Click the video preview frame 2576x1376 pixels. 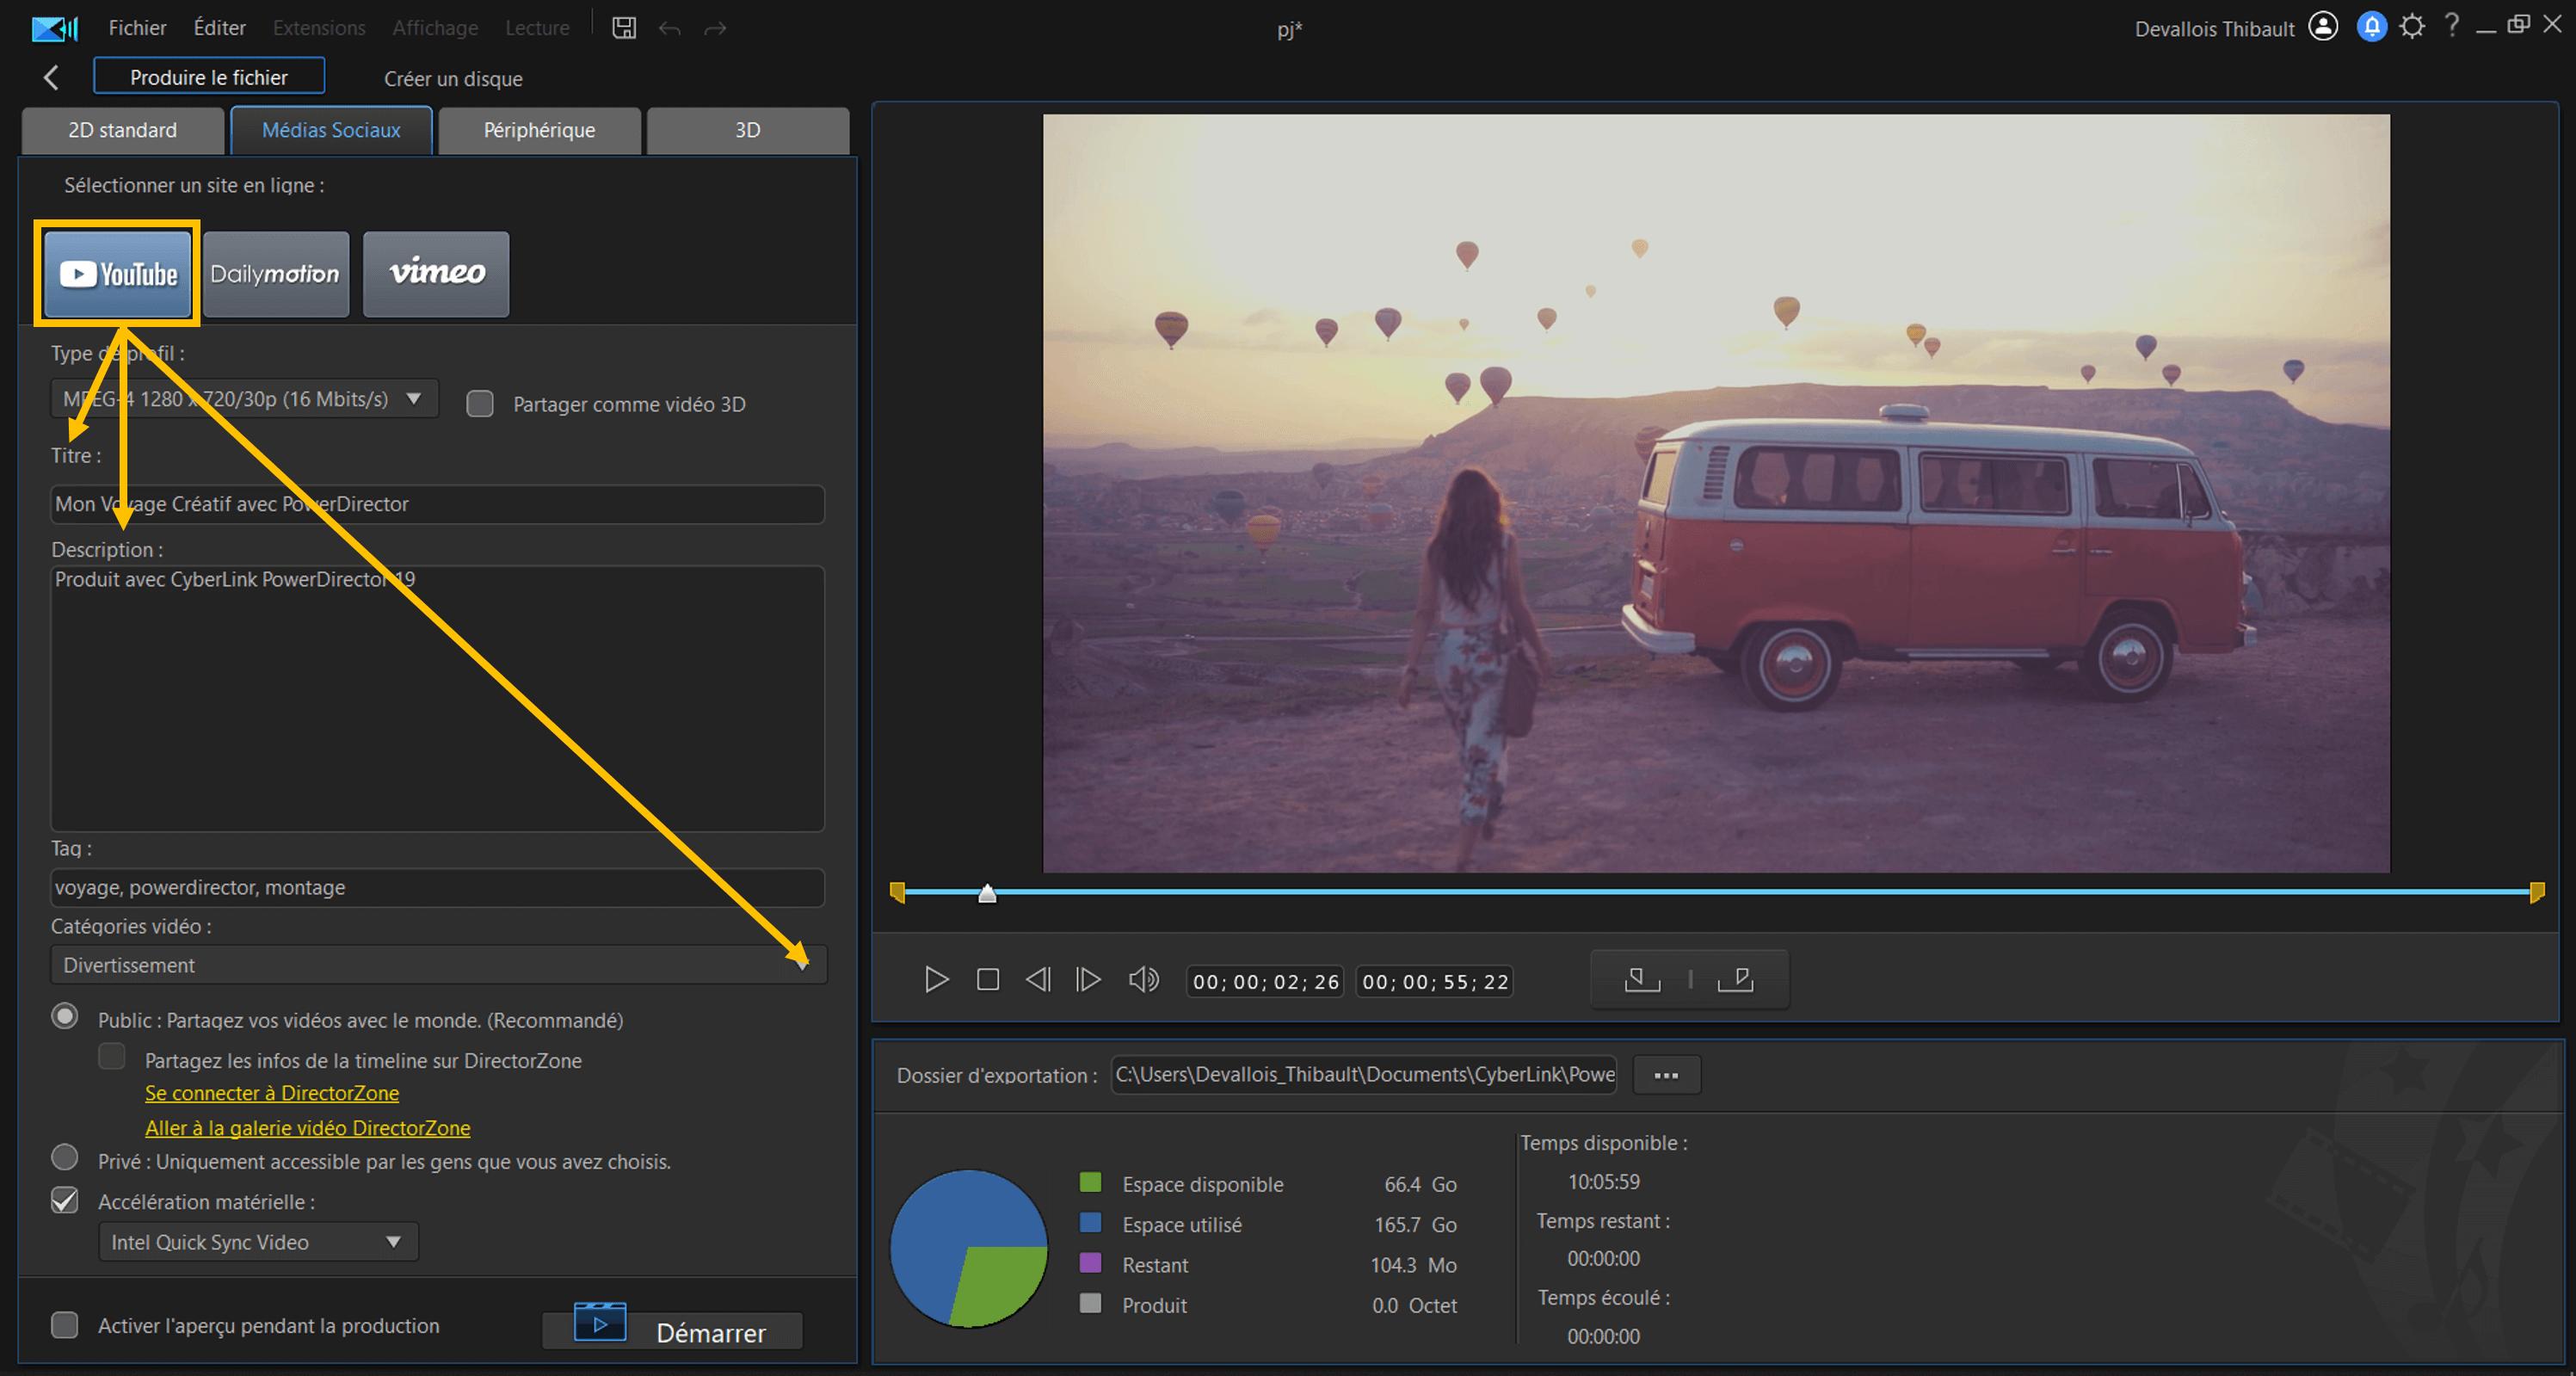pos(1716,493)
